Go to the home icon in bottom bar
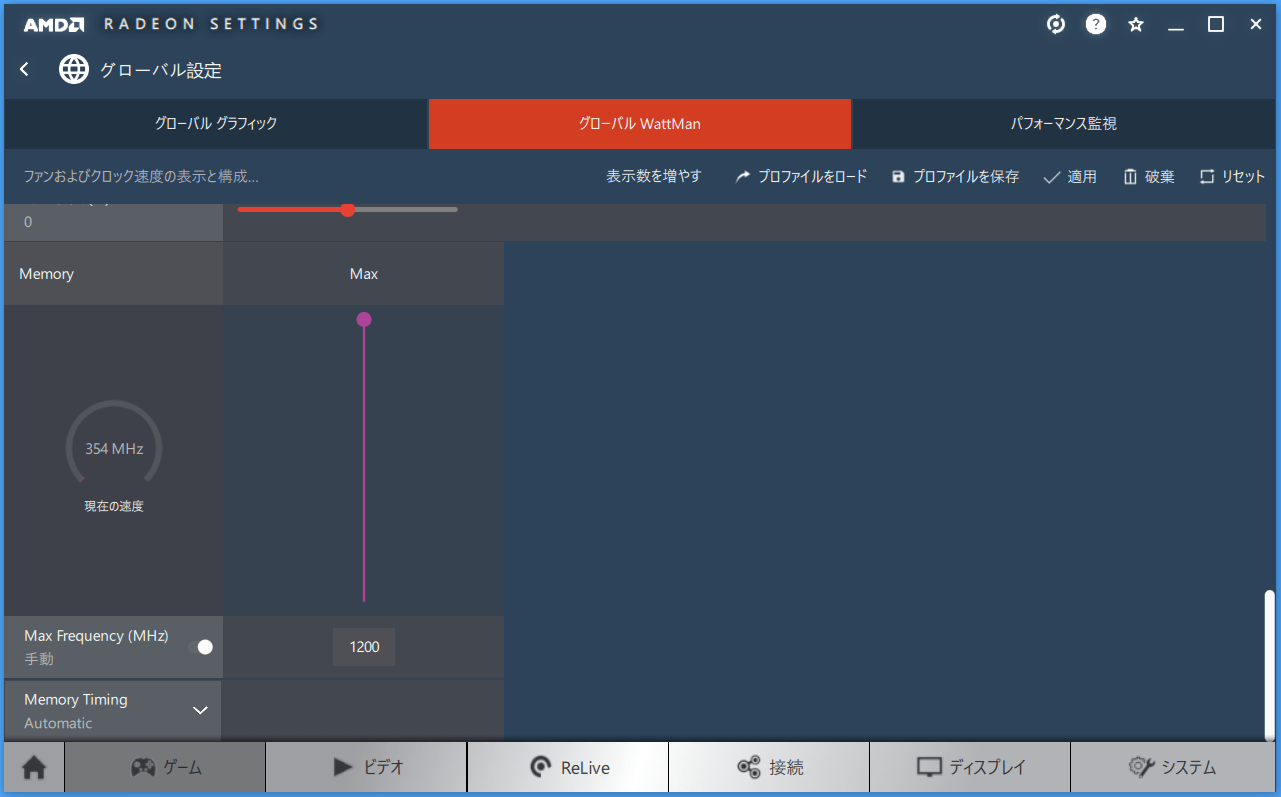 [34, 767]
